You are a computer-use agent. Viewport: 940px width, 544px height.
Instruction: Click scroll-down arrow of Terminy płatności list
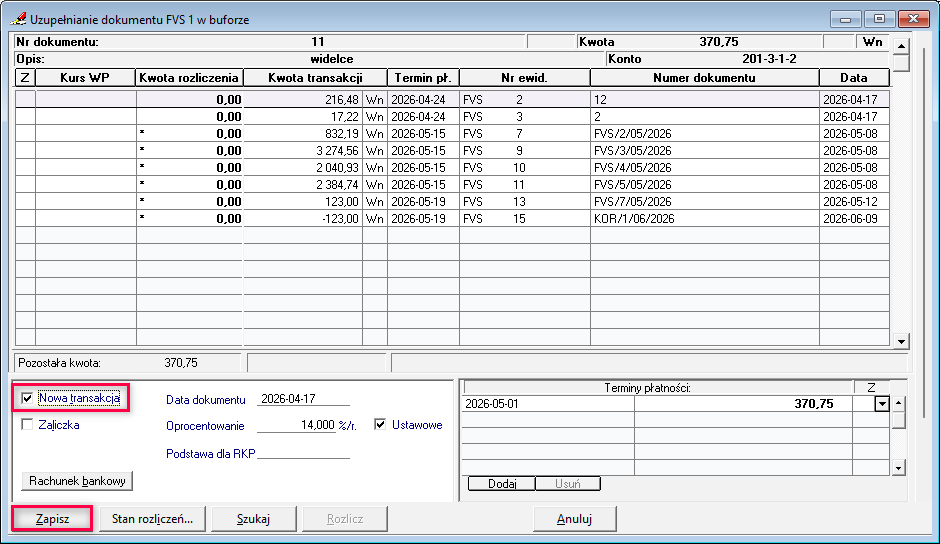click(x=898, y=468)
